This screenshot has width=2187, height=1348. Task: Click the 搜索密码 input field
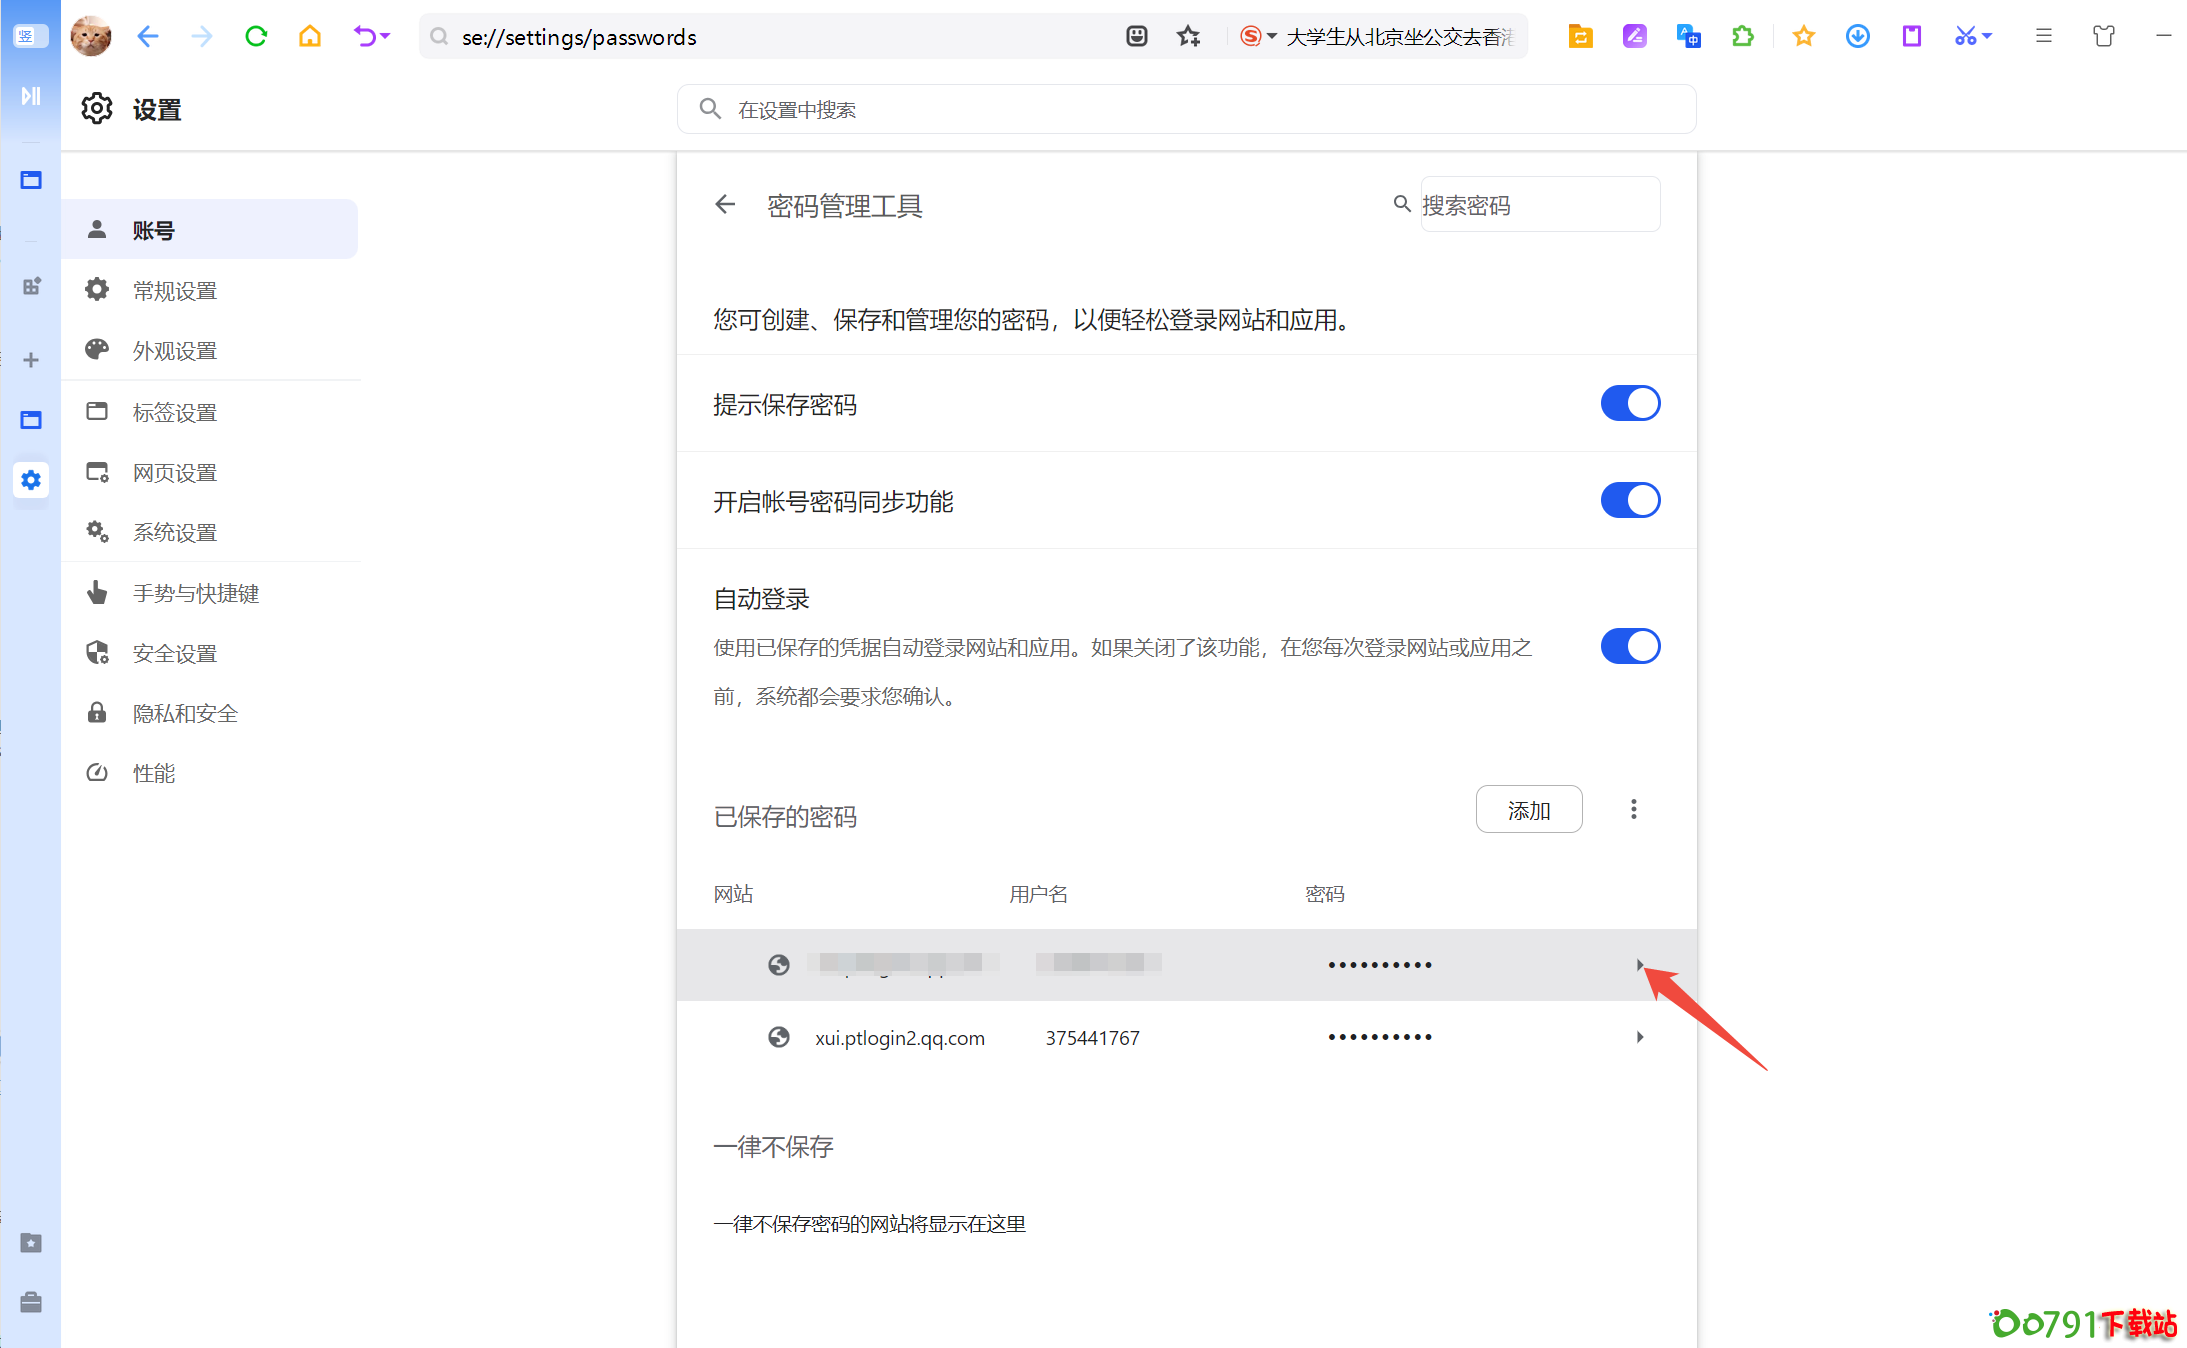[1538, 205]
